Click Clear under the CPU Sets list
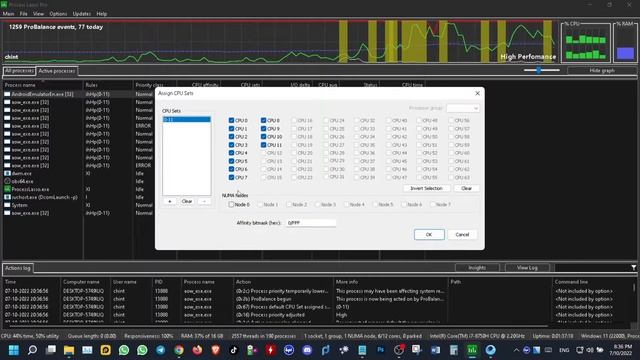This screenshot has height=360, width=640. 187,201
